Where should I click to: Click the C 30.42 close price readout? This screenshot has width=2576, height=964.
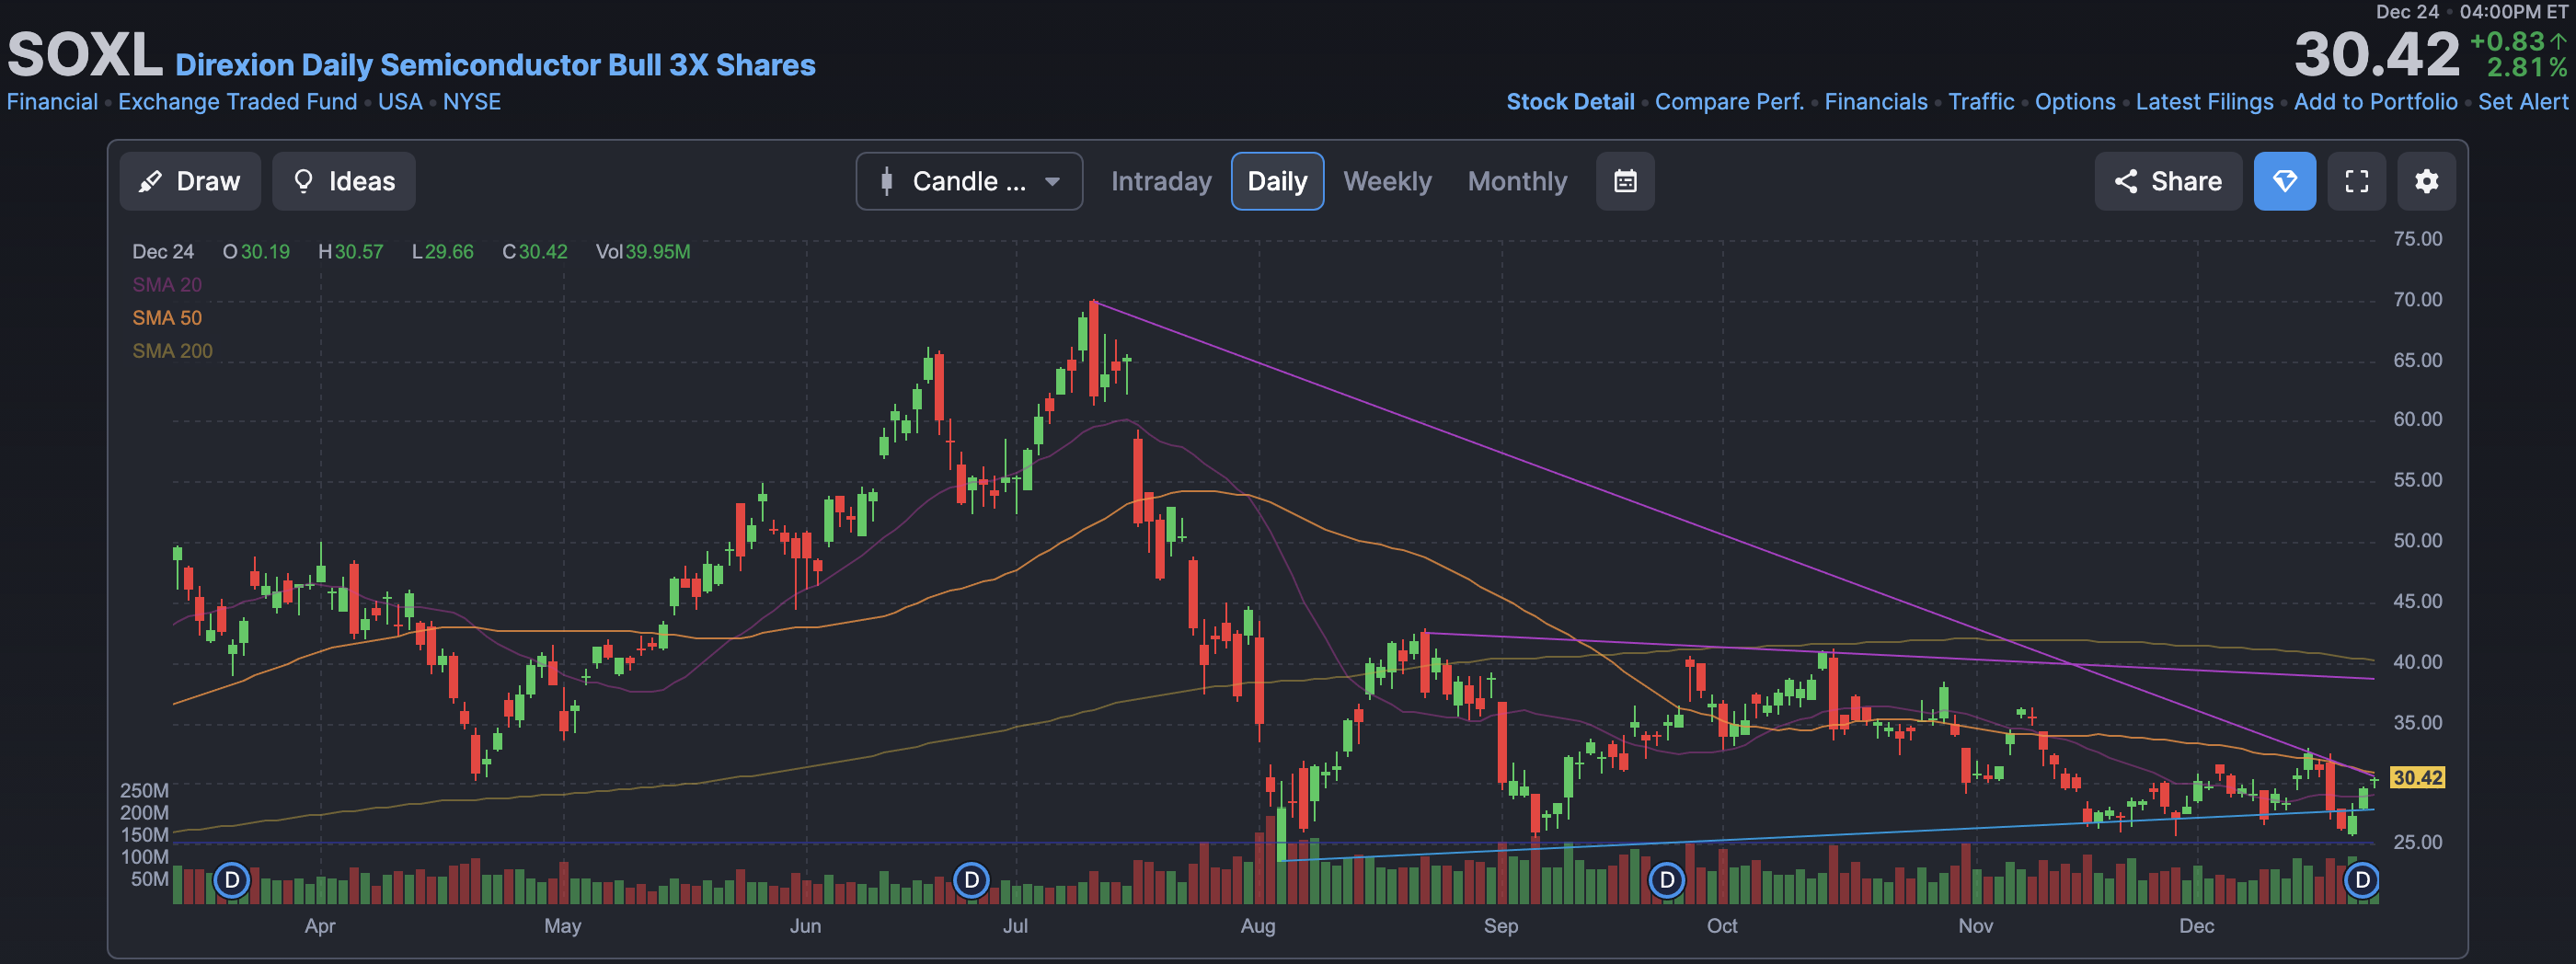[x=535, y=252]
